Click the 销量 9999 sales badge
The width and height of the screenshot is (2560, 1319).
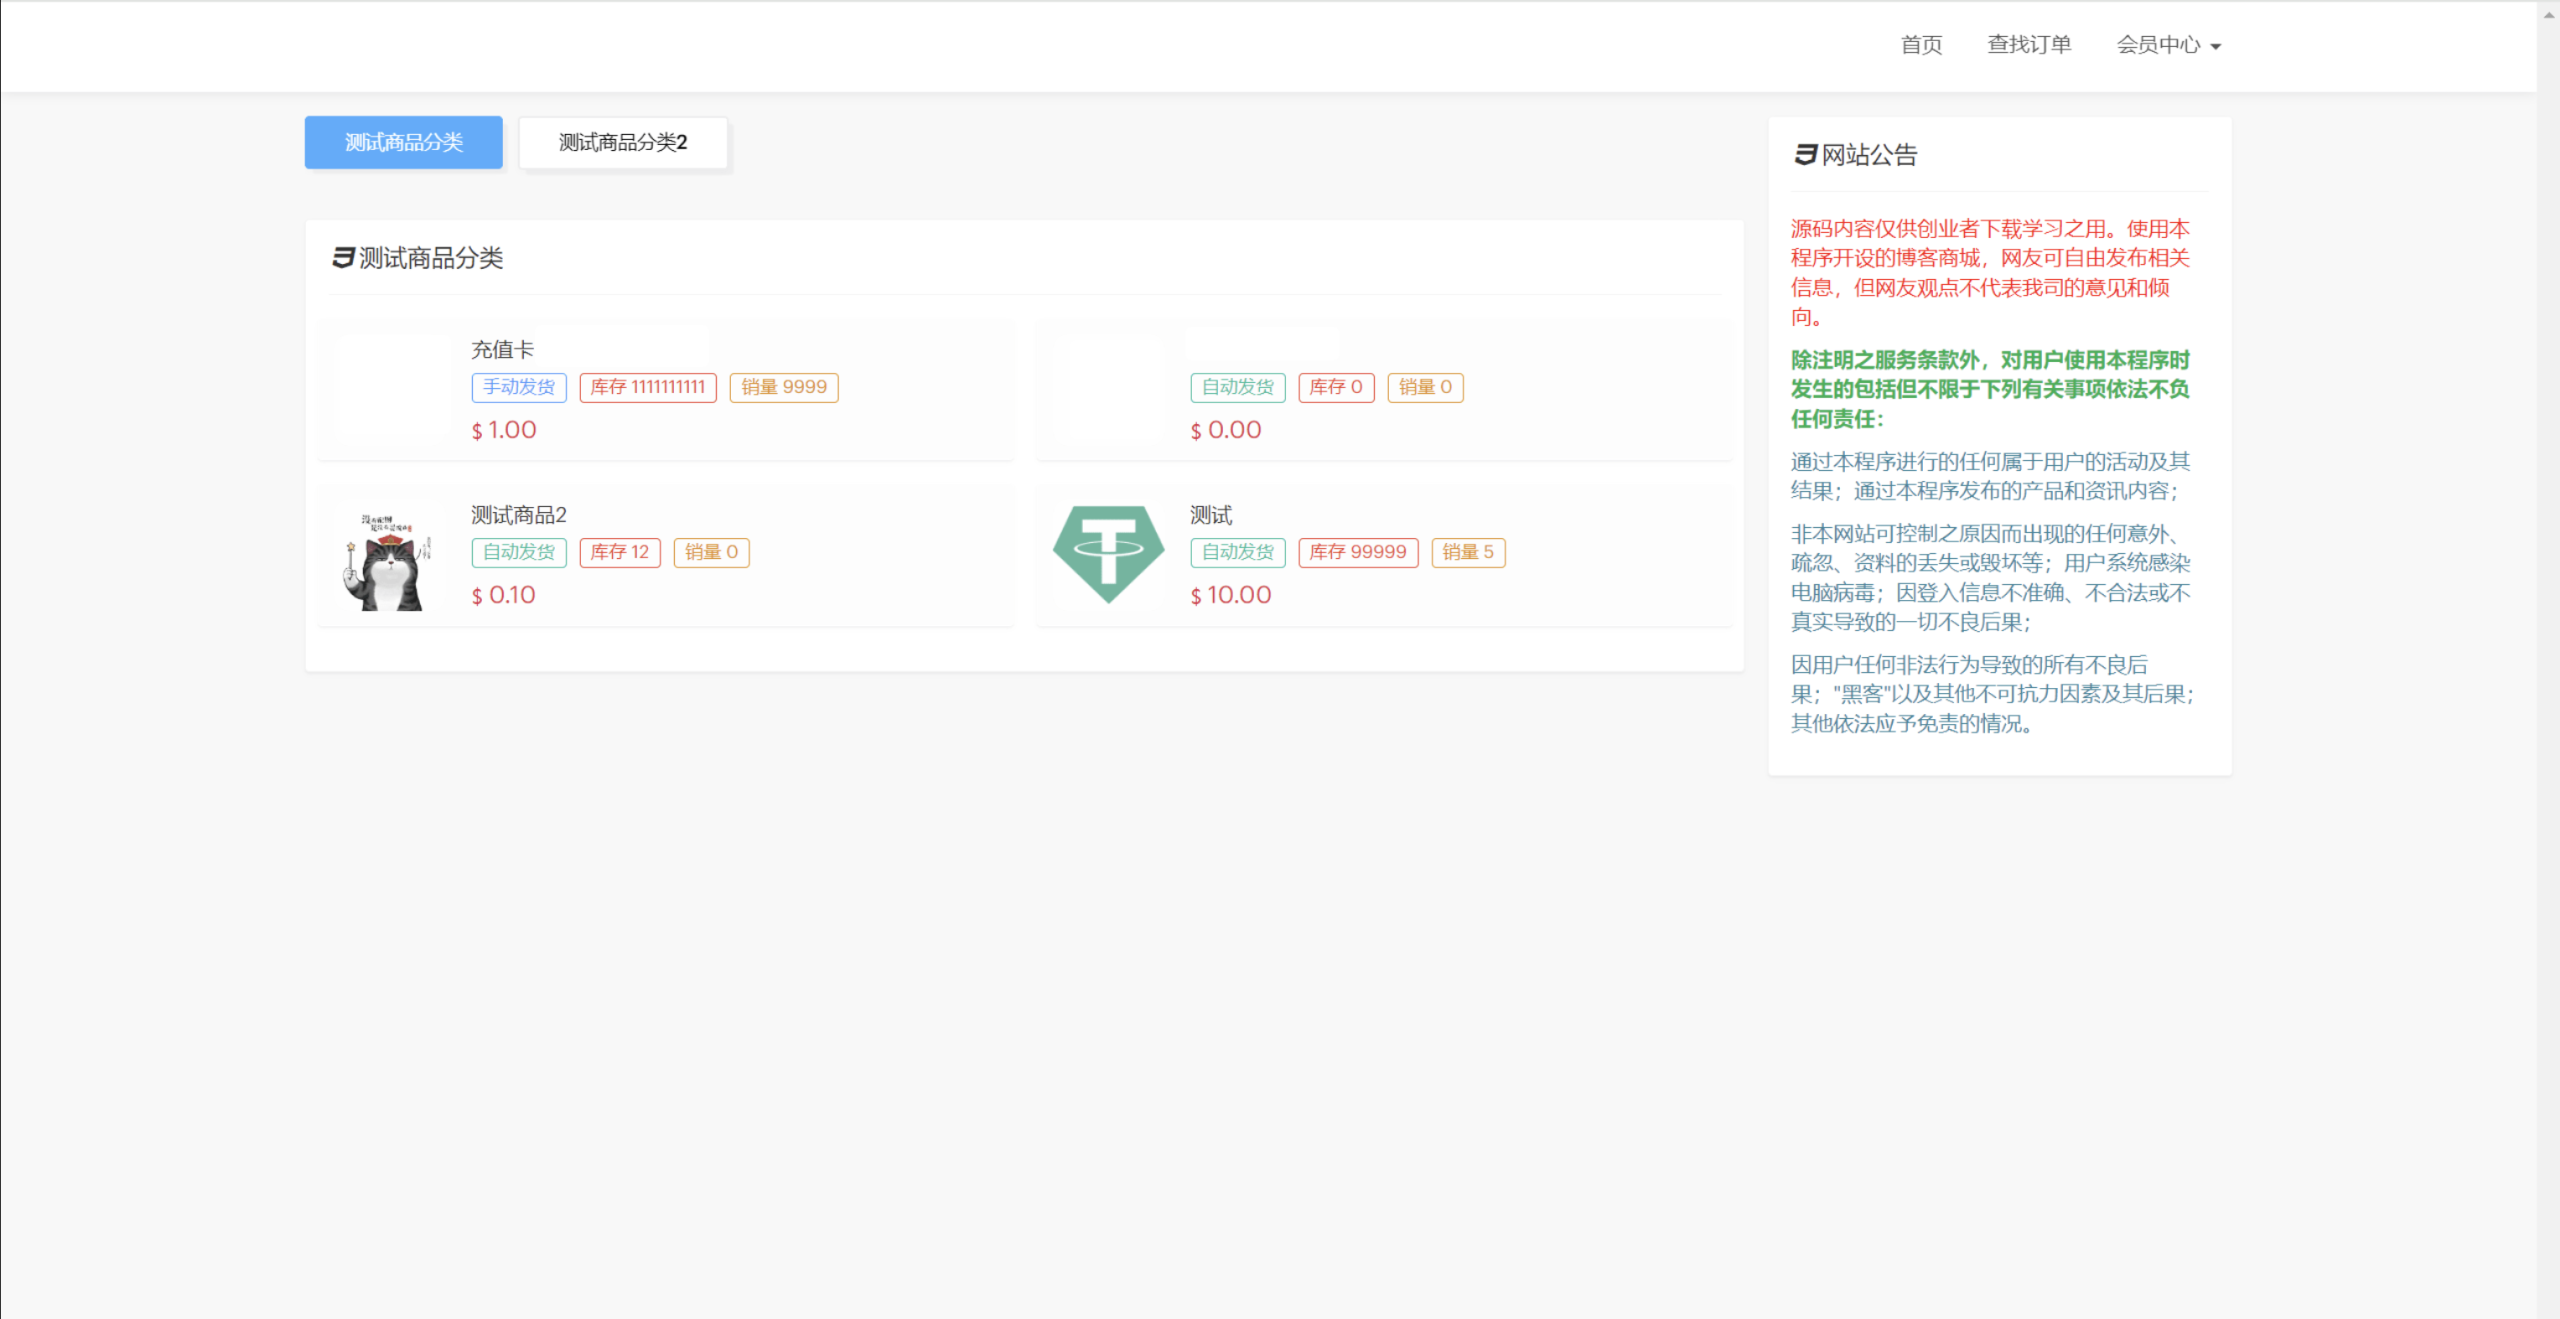tap(784, 387)
